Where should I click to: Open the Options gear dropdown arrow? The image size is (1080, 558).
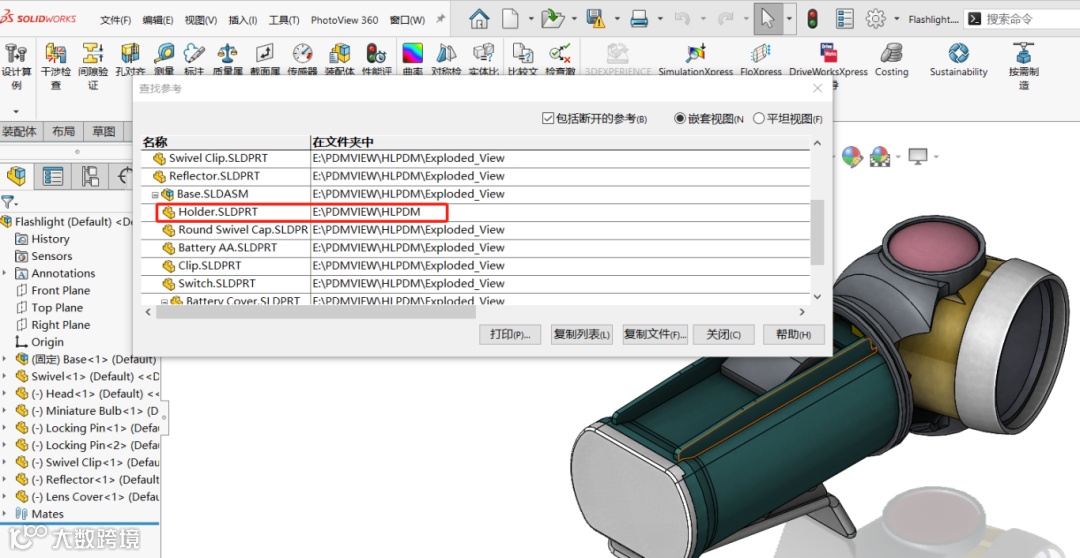tap(896, 19)
